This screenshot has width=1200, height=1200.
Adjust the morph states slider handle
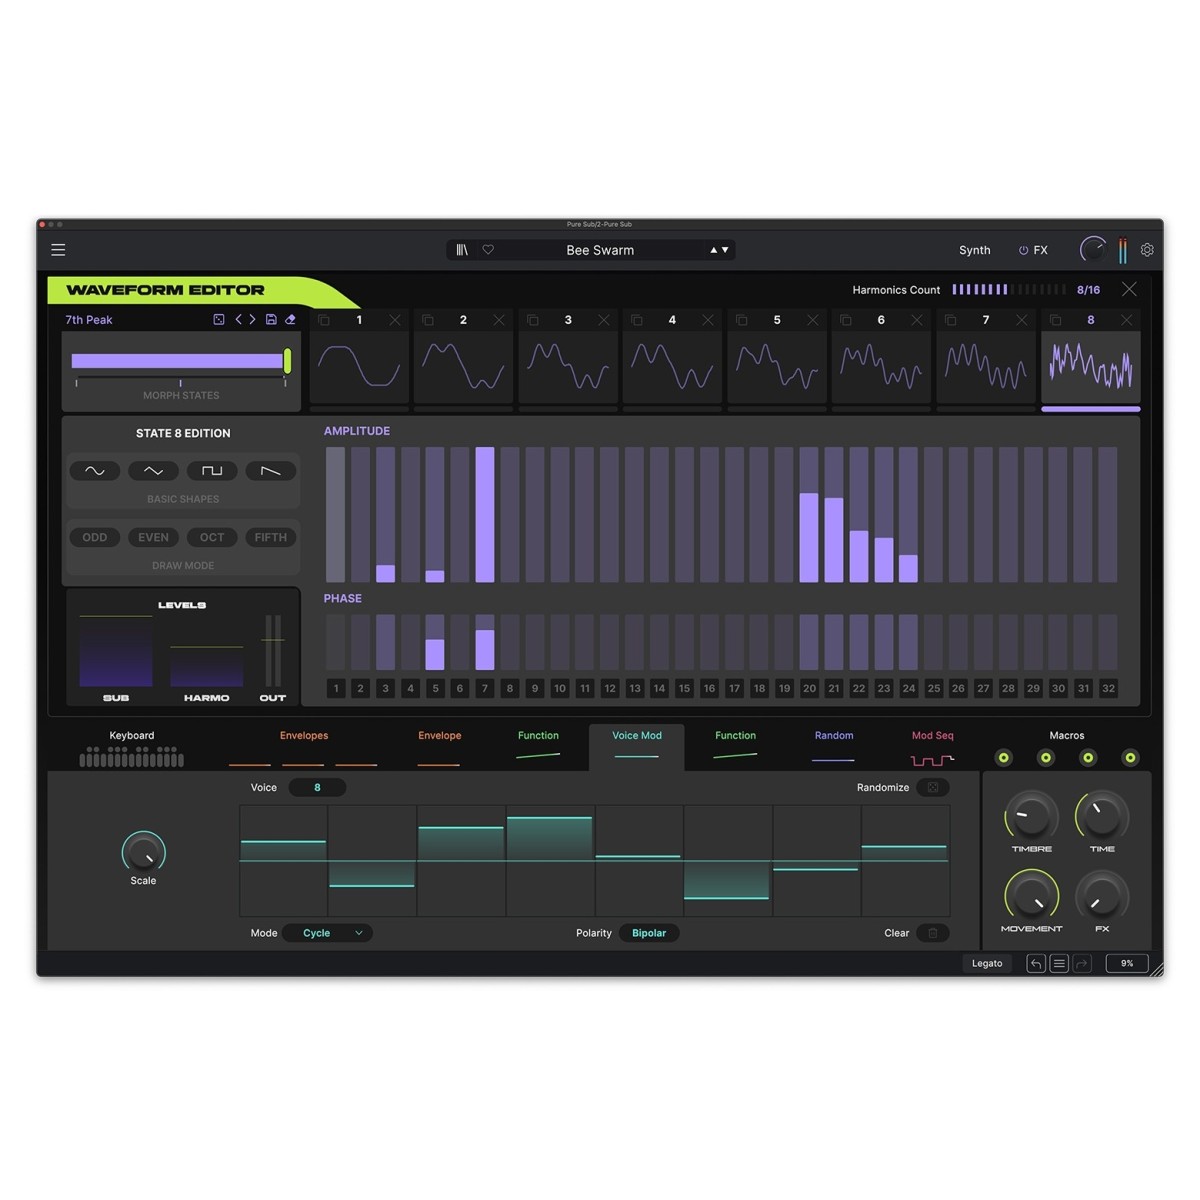[x=288, y=361]
